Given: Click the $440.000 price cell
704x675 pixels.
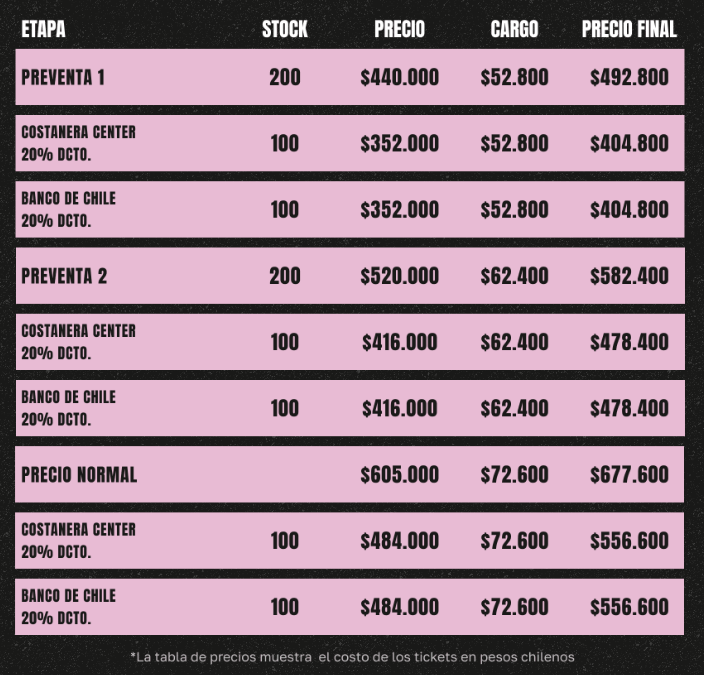Looking at the screenshot, I should [399, 77].
